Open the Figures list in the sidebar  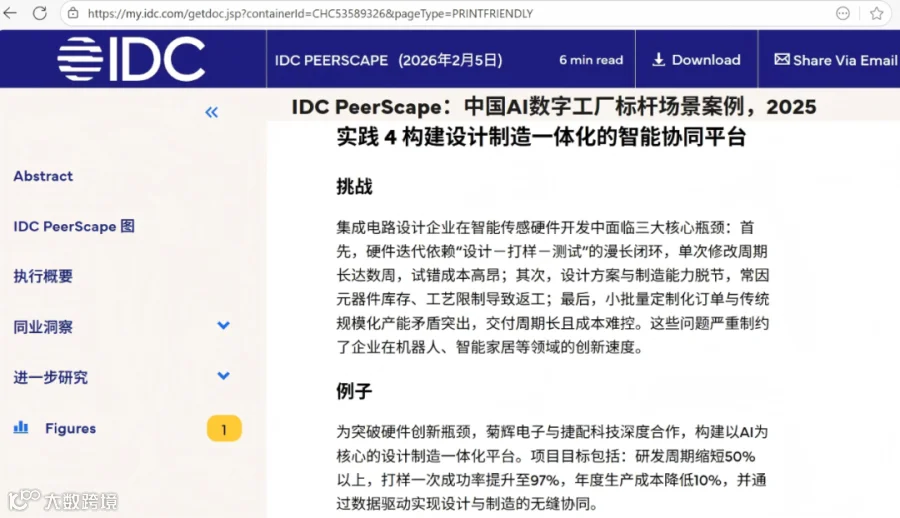pos(70,428)
